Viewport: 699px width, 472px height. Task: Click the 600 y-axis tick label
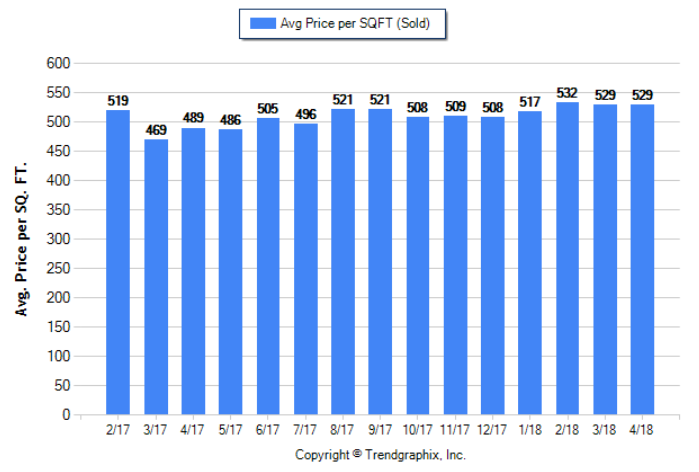coord(59,63)
